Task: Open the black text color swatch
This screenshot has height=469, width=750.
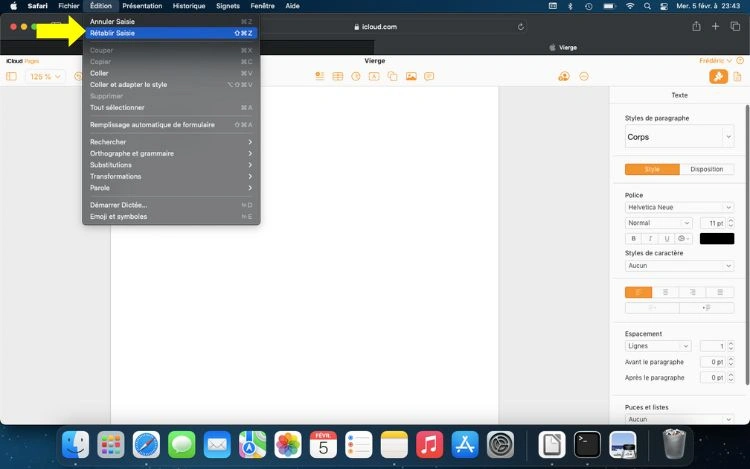Action: click(717, 239)
